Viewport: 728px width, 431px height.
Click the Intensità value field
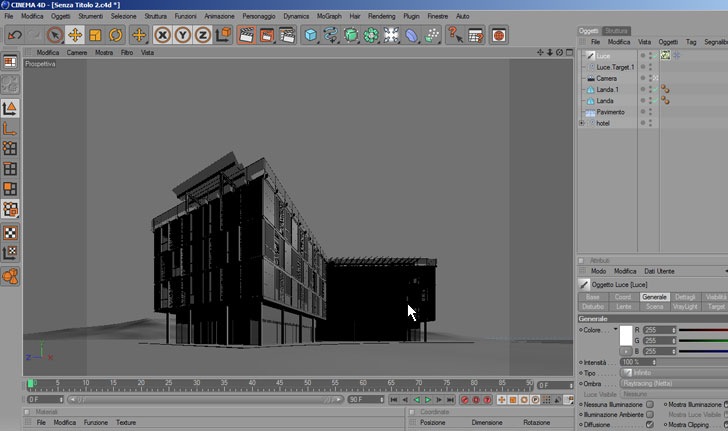coord(638,362)
